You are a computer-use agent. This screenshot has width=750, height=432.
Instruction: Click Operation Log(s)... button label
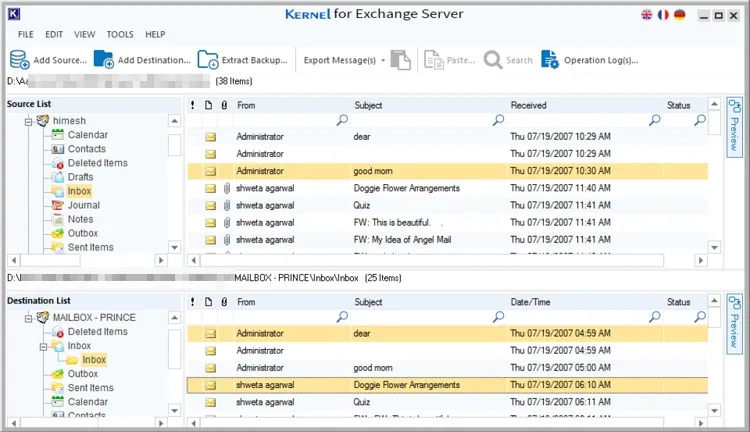coord(601,60)
